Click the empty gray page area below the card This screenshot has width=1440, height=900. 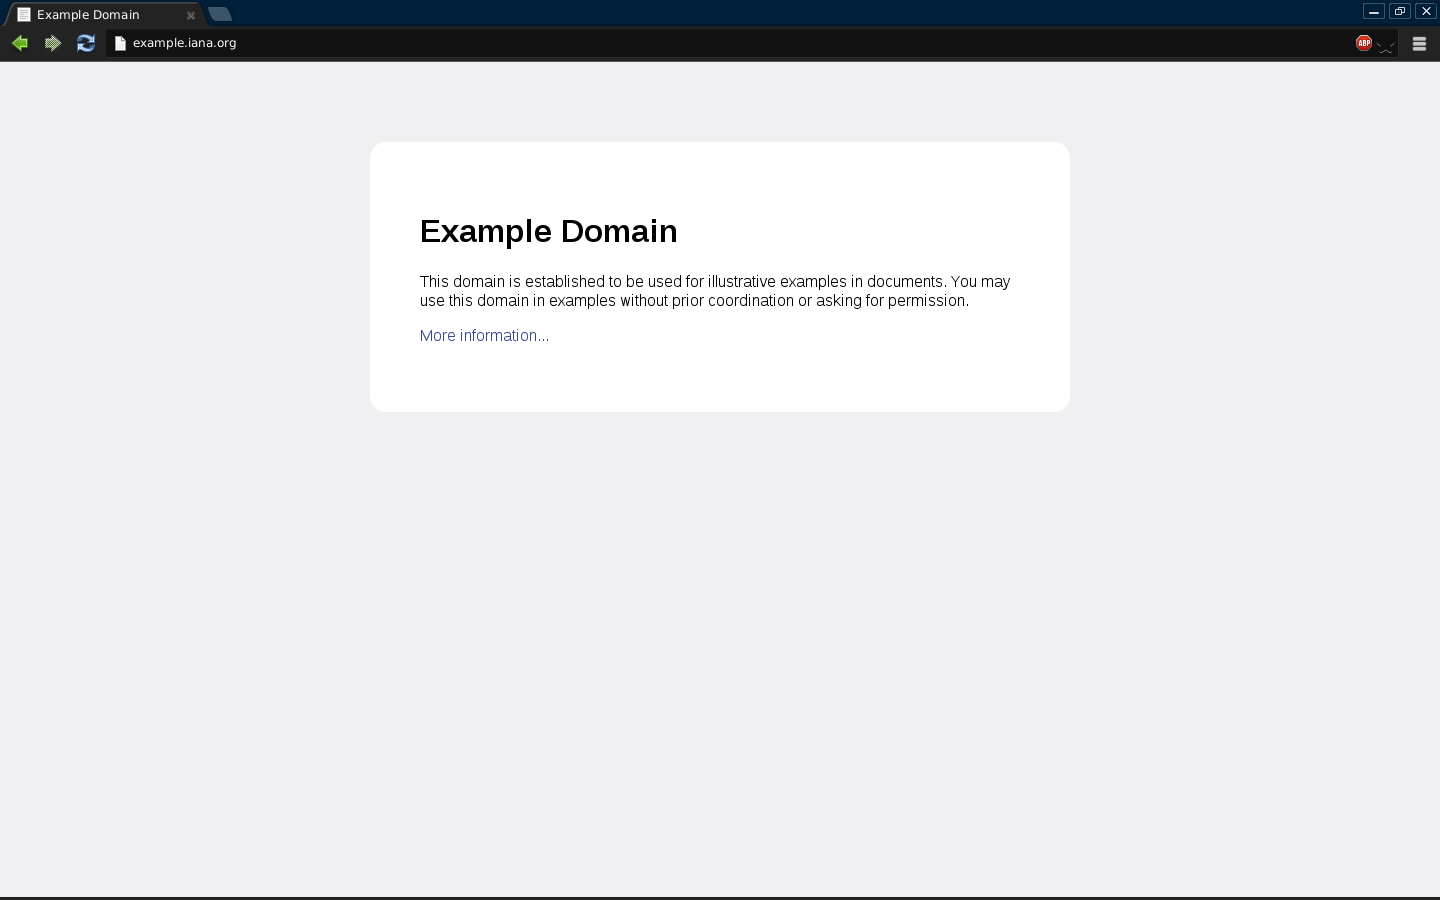(720, 650)
